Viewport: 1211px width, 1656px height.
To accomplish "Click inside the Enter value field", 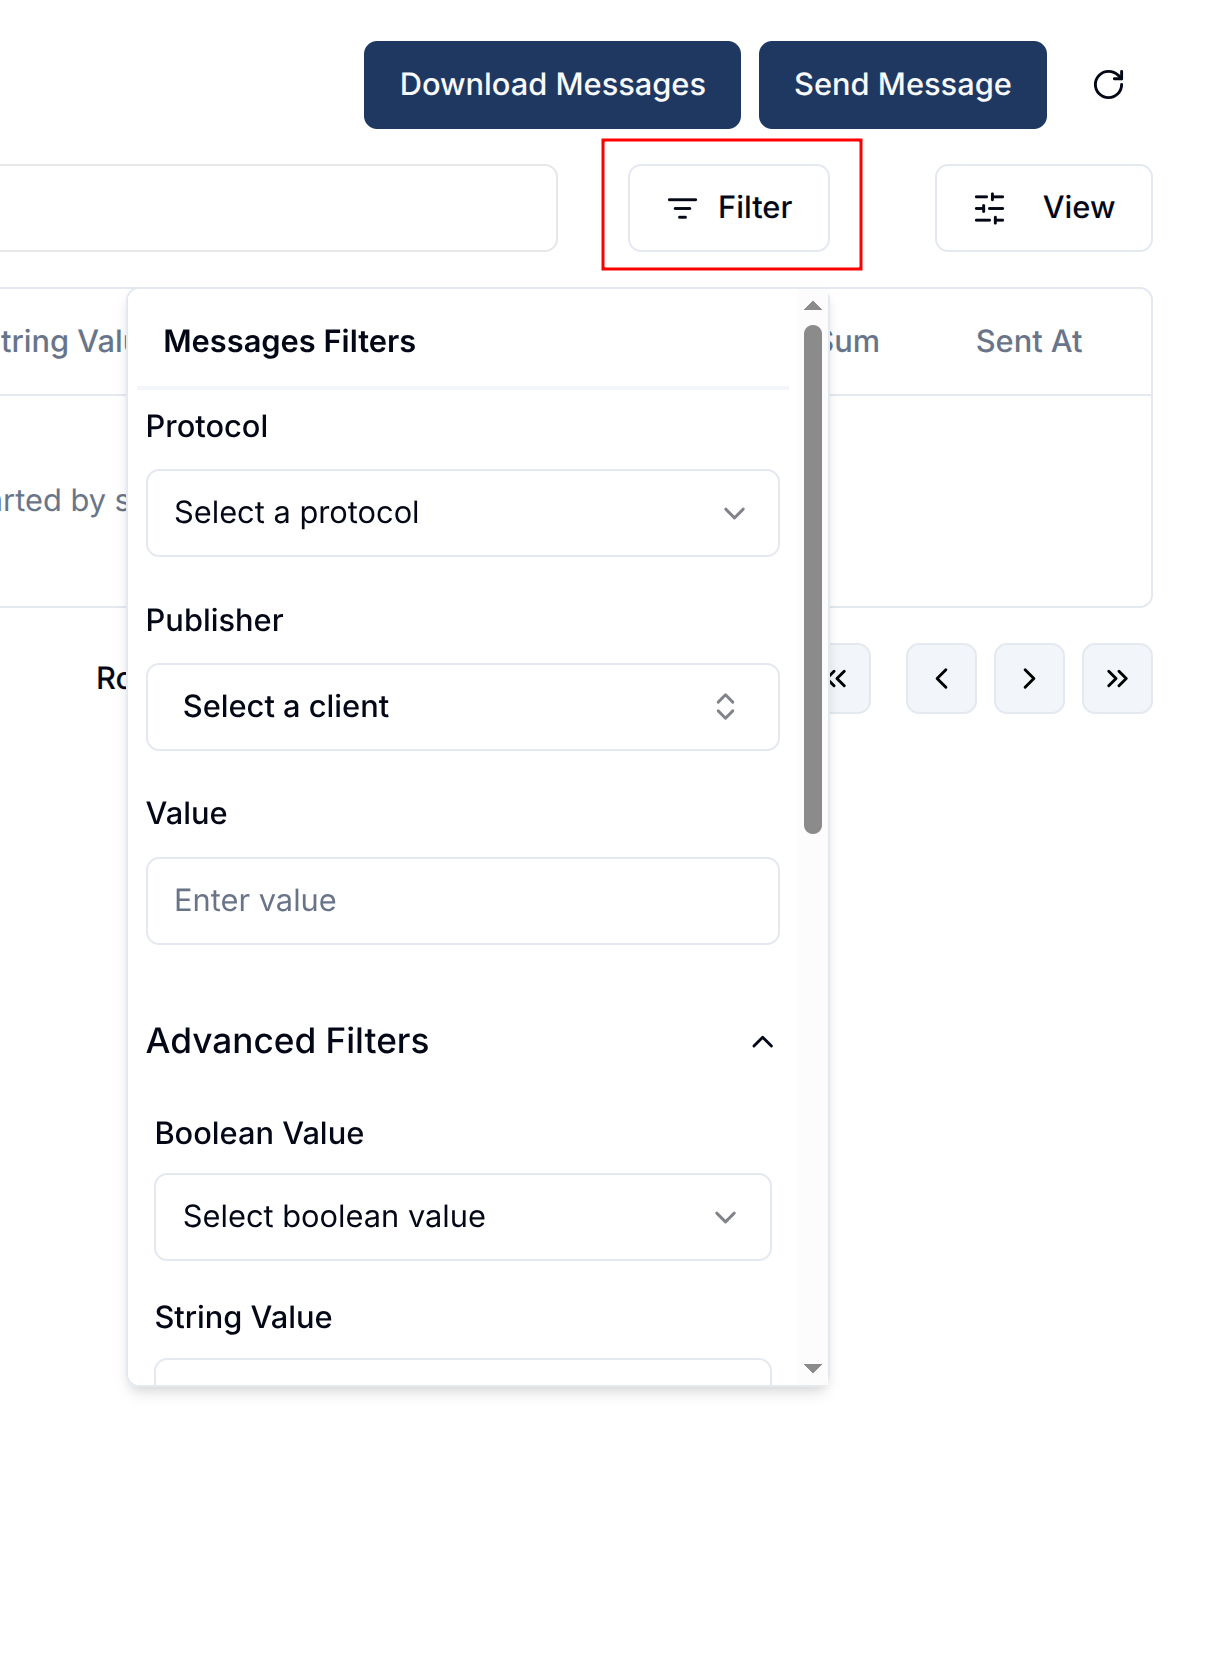I will click(462, 900).
